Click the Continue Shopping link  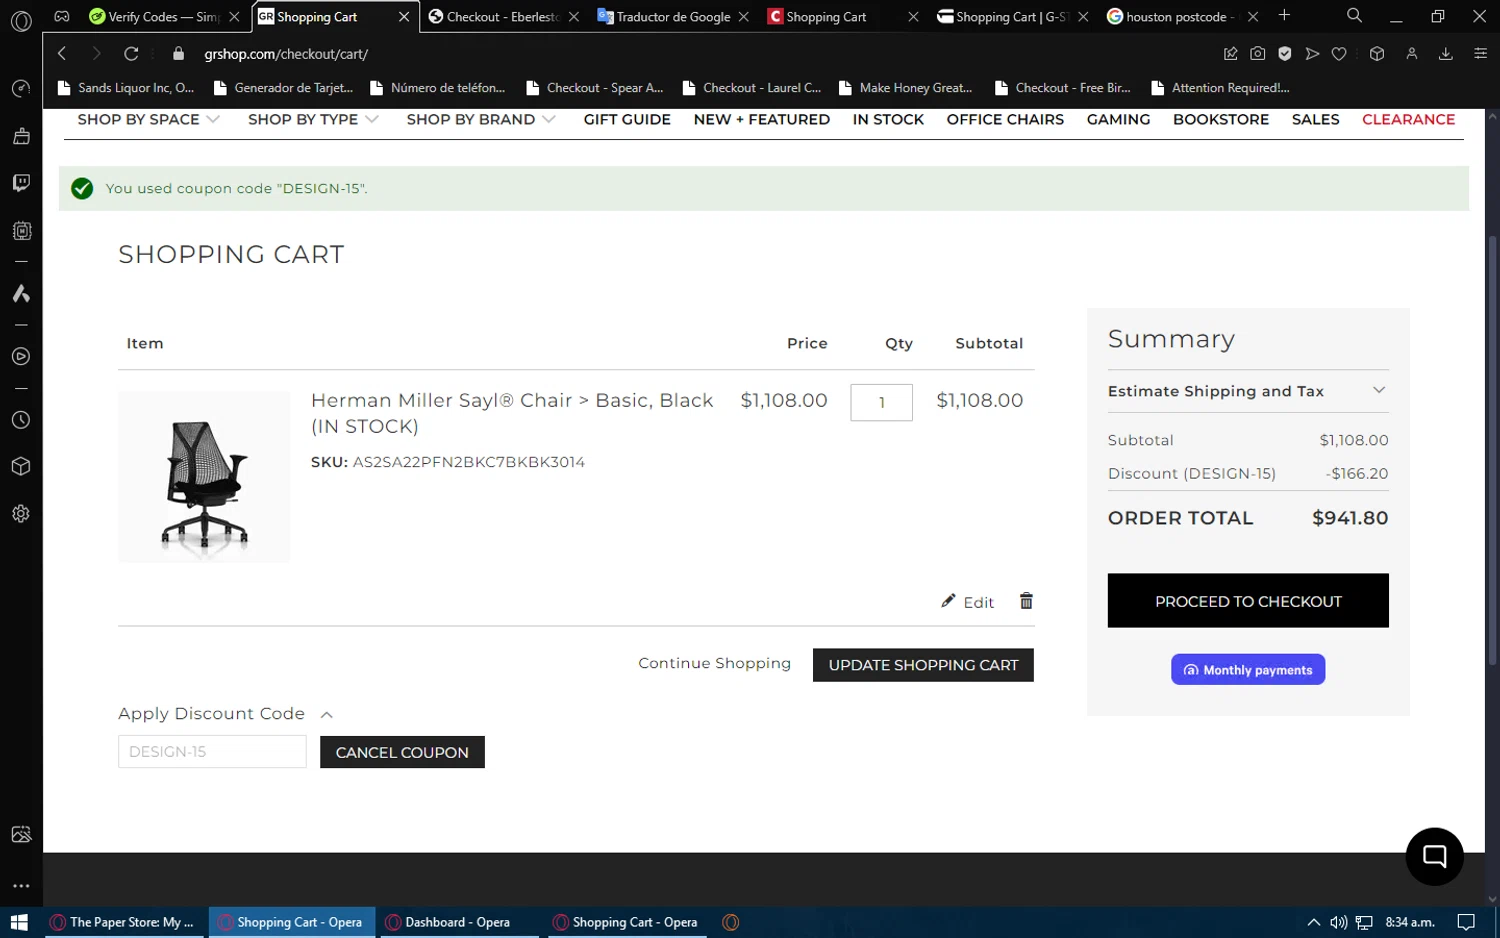click(x=714, y=663)
